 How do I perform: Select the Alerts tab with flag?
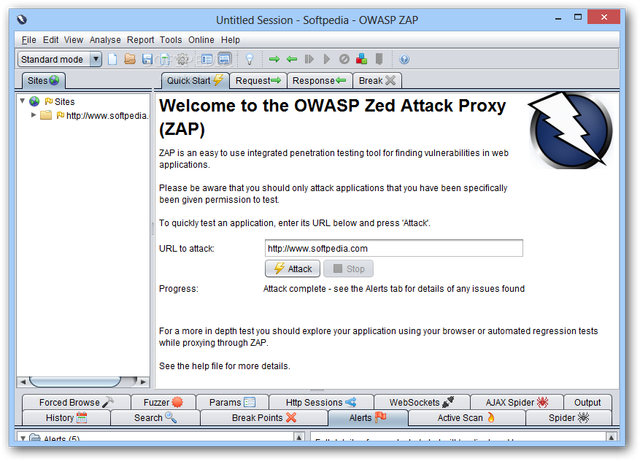[368, 418]
